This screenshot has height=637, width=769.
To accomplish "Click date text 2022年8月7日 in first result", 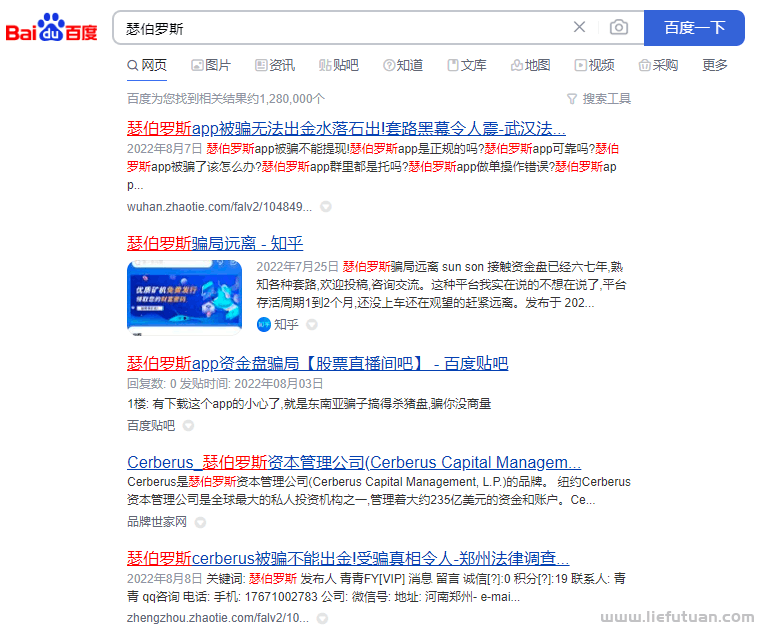I will pyautogui.click(x=164, y=149).
